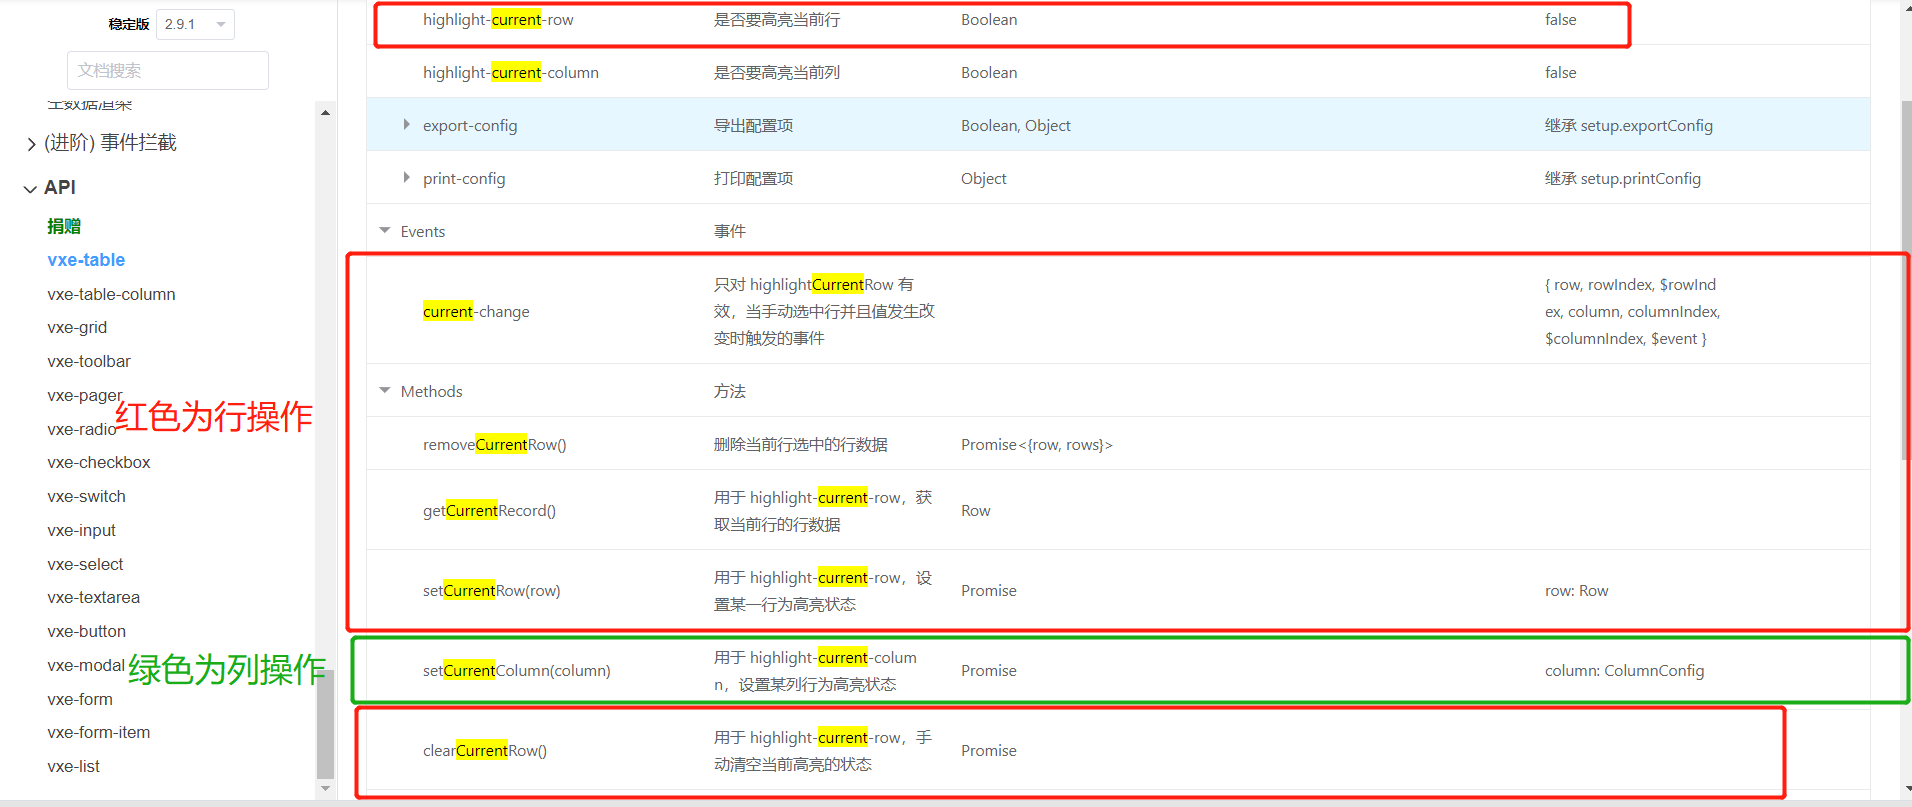
Task: Collapse the Events group
Action: [x=385, y=230]
